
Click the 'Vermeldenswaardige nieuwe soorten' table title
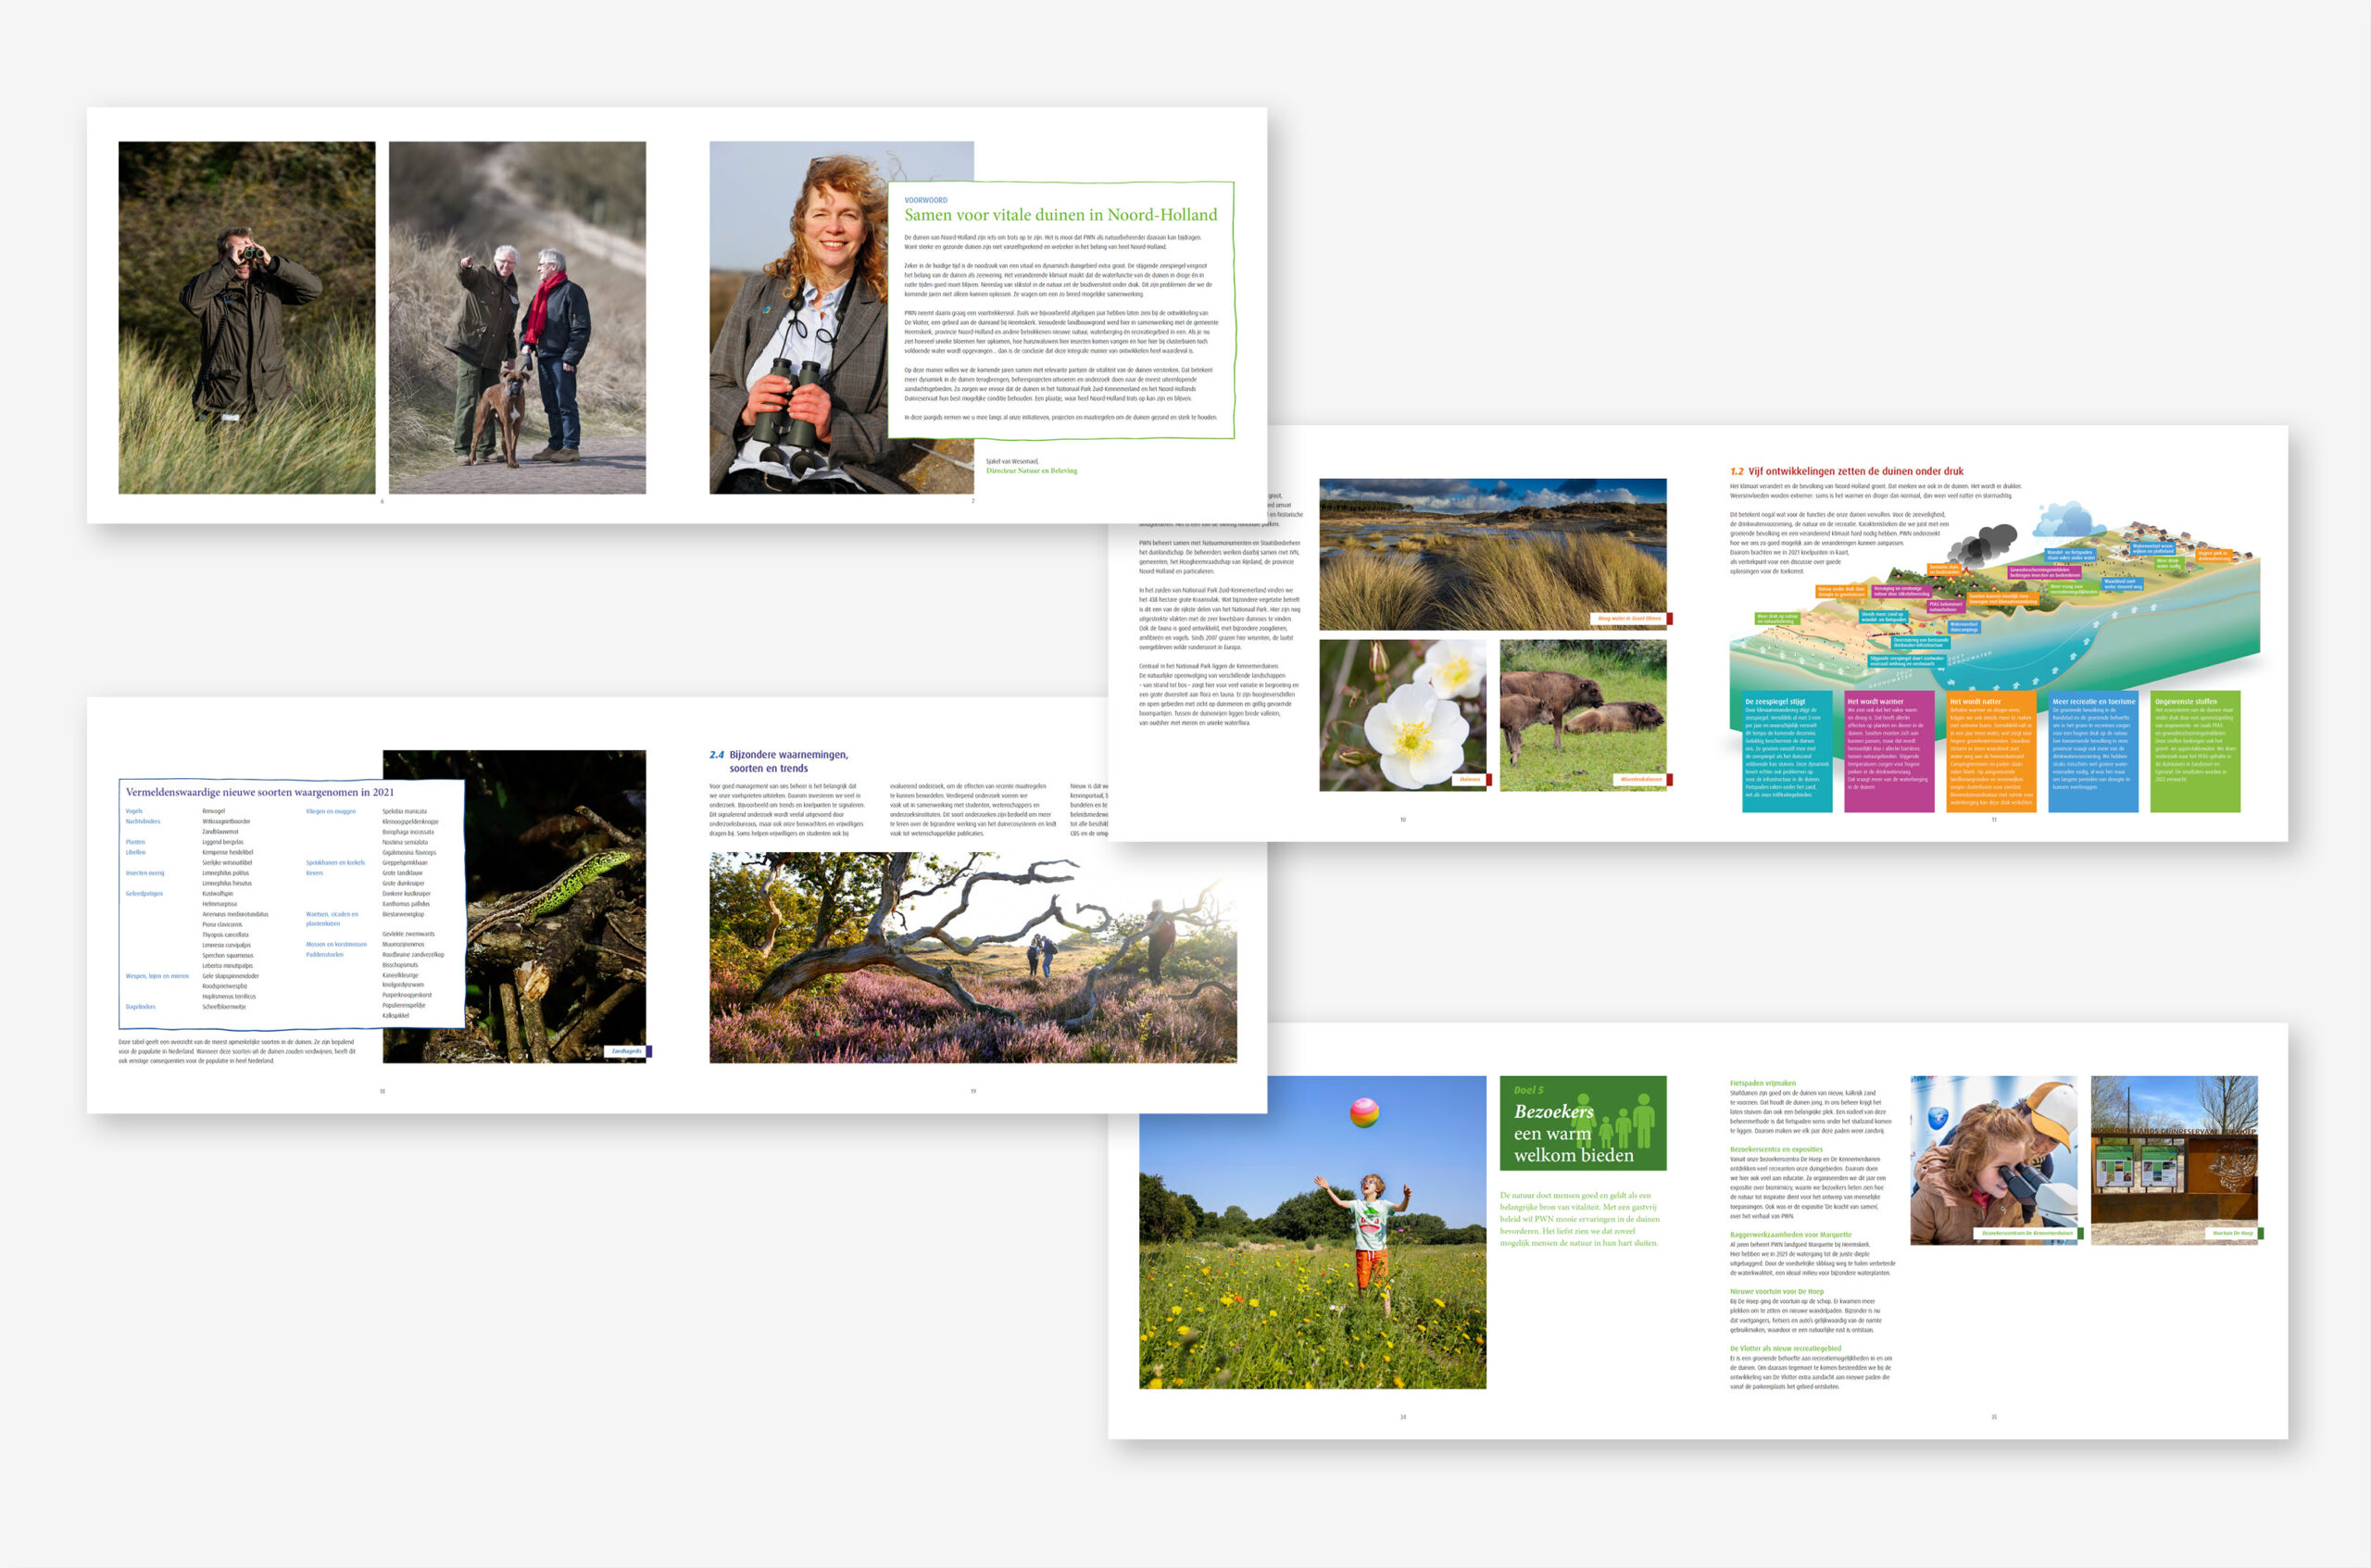[259, 792]
